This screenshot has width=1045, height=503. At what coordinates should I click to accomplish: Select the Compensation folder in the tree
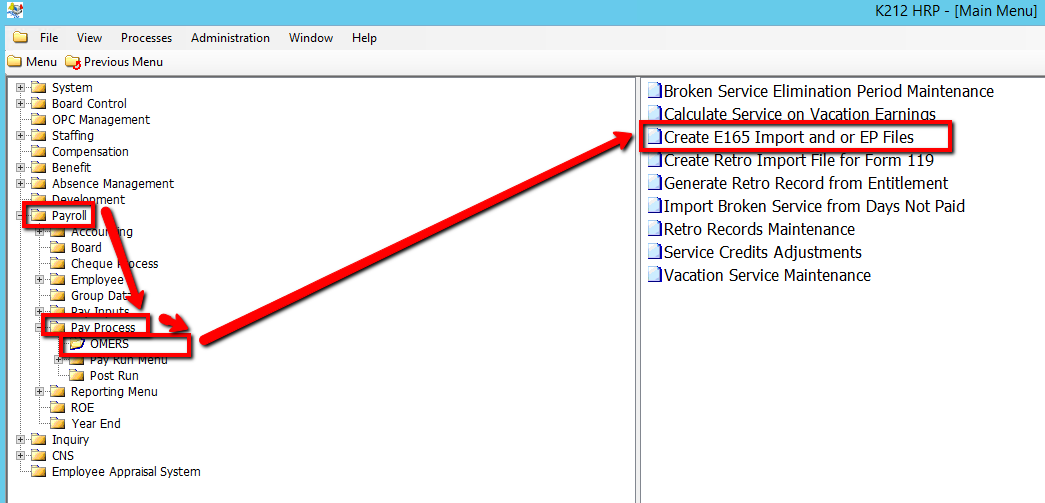coord(90,152)
